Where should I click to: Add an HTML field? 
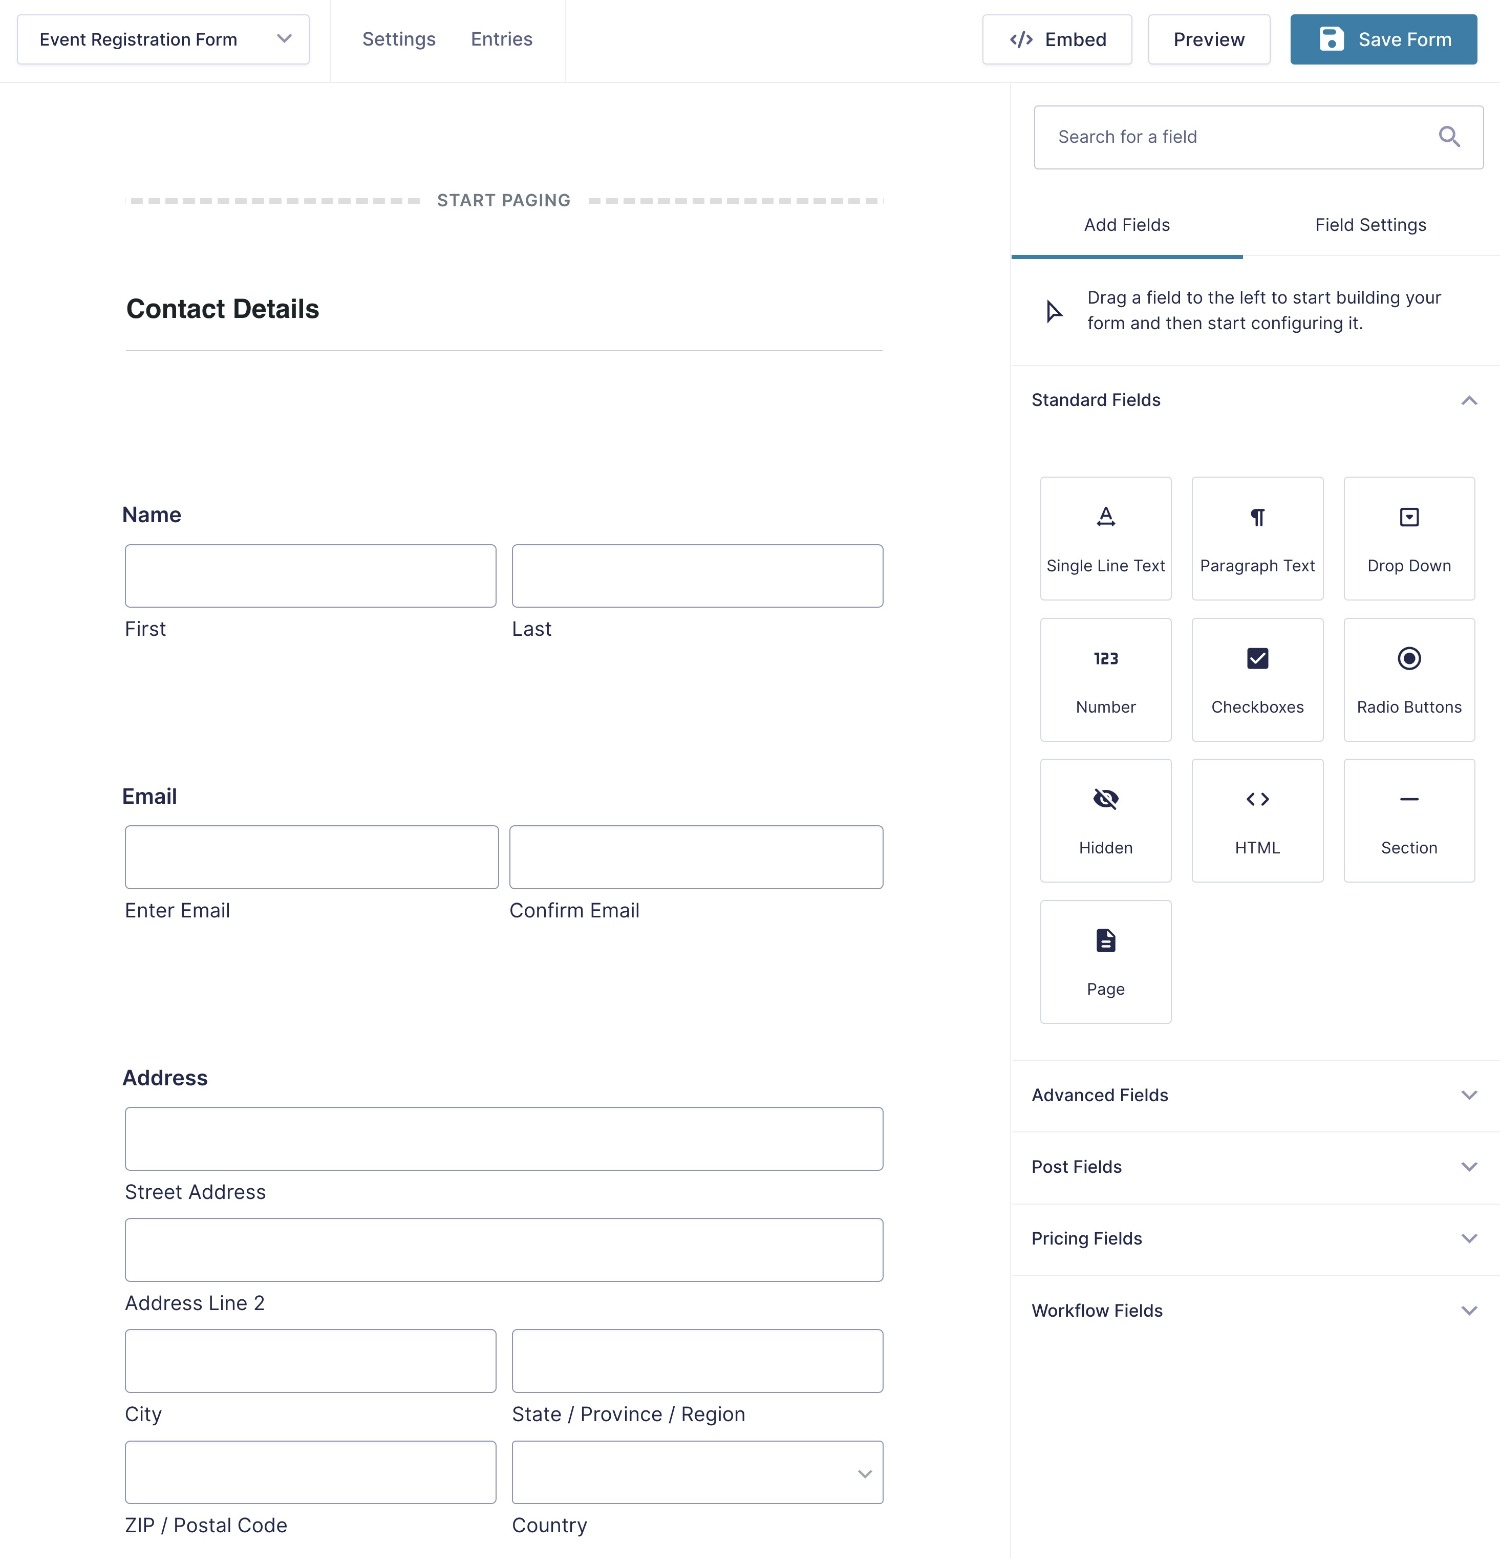[1257, 820]
